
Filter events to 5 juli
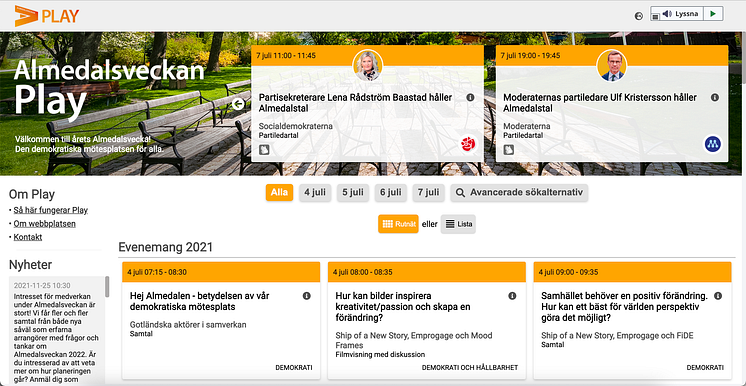(x=353, y=192)
